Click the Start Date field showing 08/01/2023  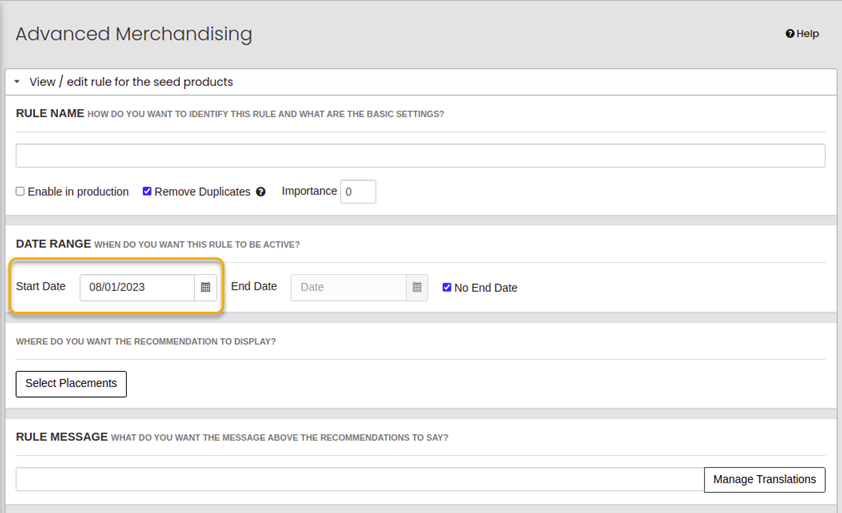point(137,287)
